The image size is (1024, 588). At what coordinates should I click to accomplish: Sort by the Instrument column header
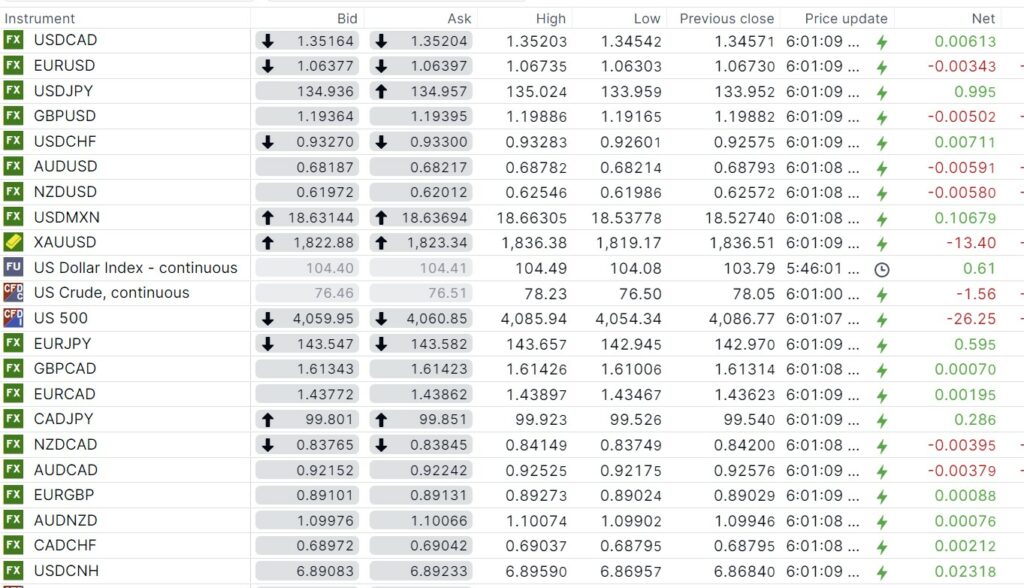point(40,18)
